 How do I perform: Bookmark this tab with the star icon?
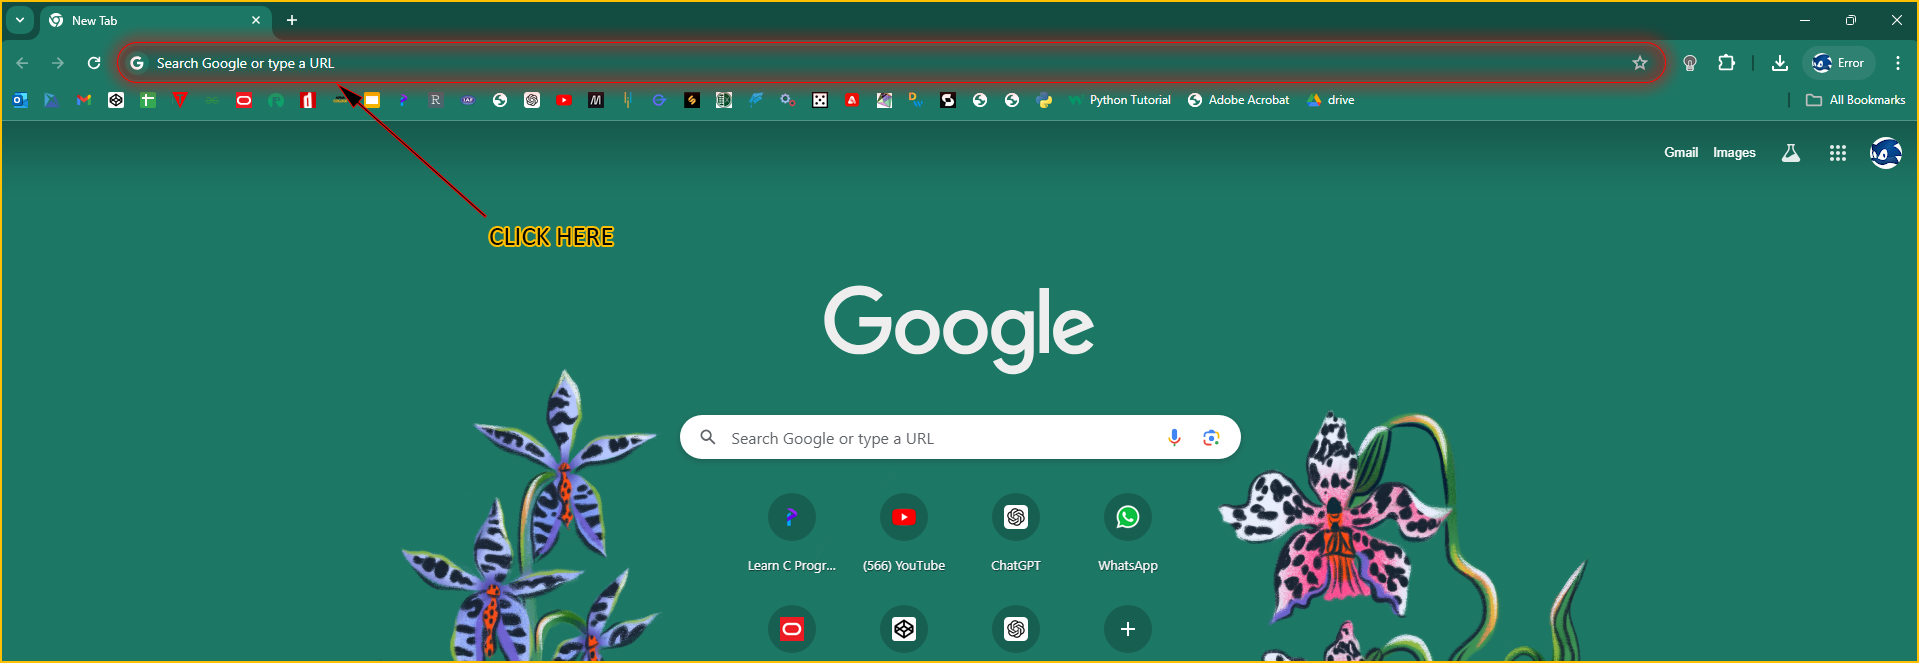tap(1640, 63)
